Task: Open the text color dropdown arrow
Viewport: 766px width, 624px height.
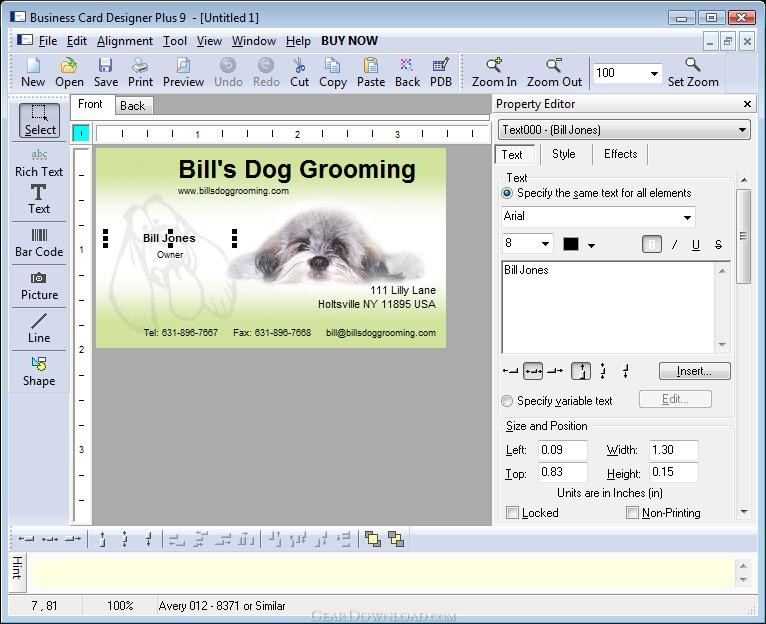Action: point(591,245)
